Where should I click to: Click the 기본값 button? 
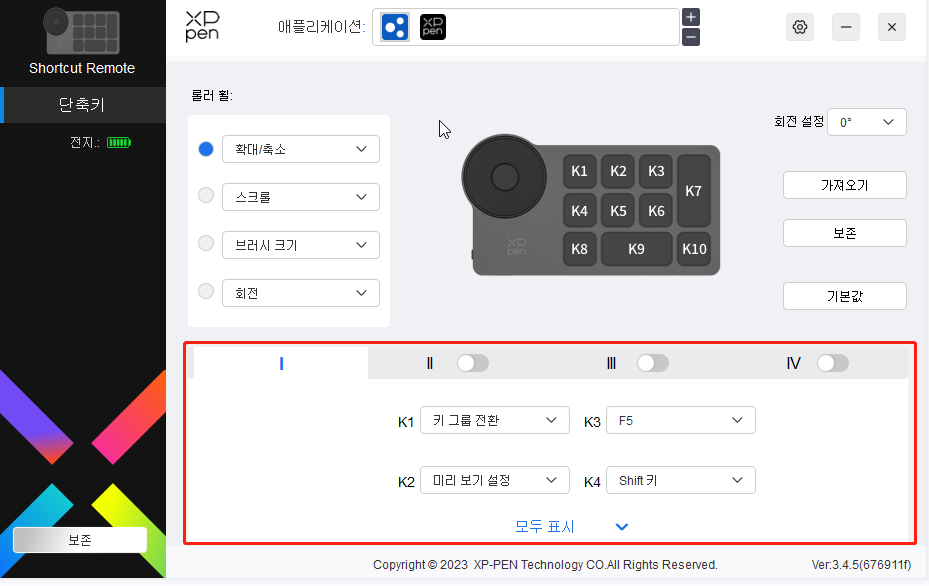tap(844, 296)
